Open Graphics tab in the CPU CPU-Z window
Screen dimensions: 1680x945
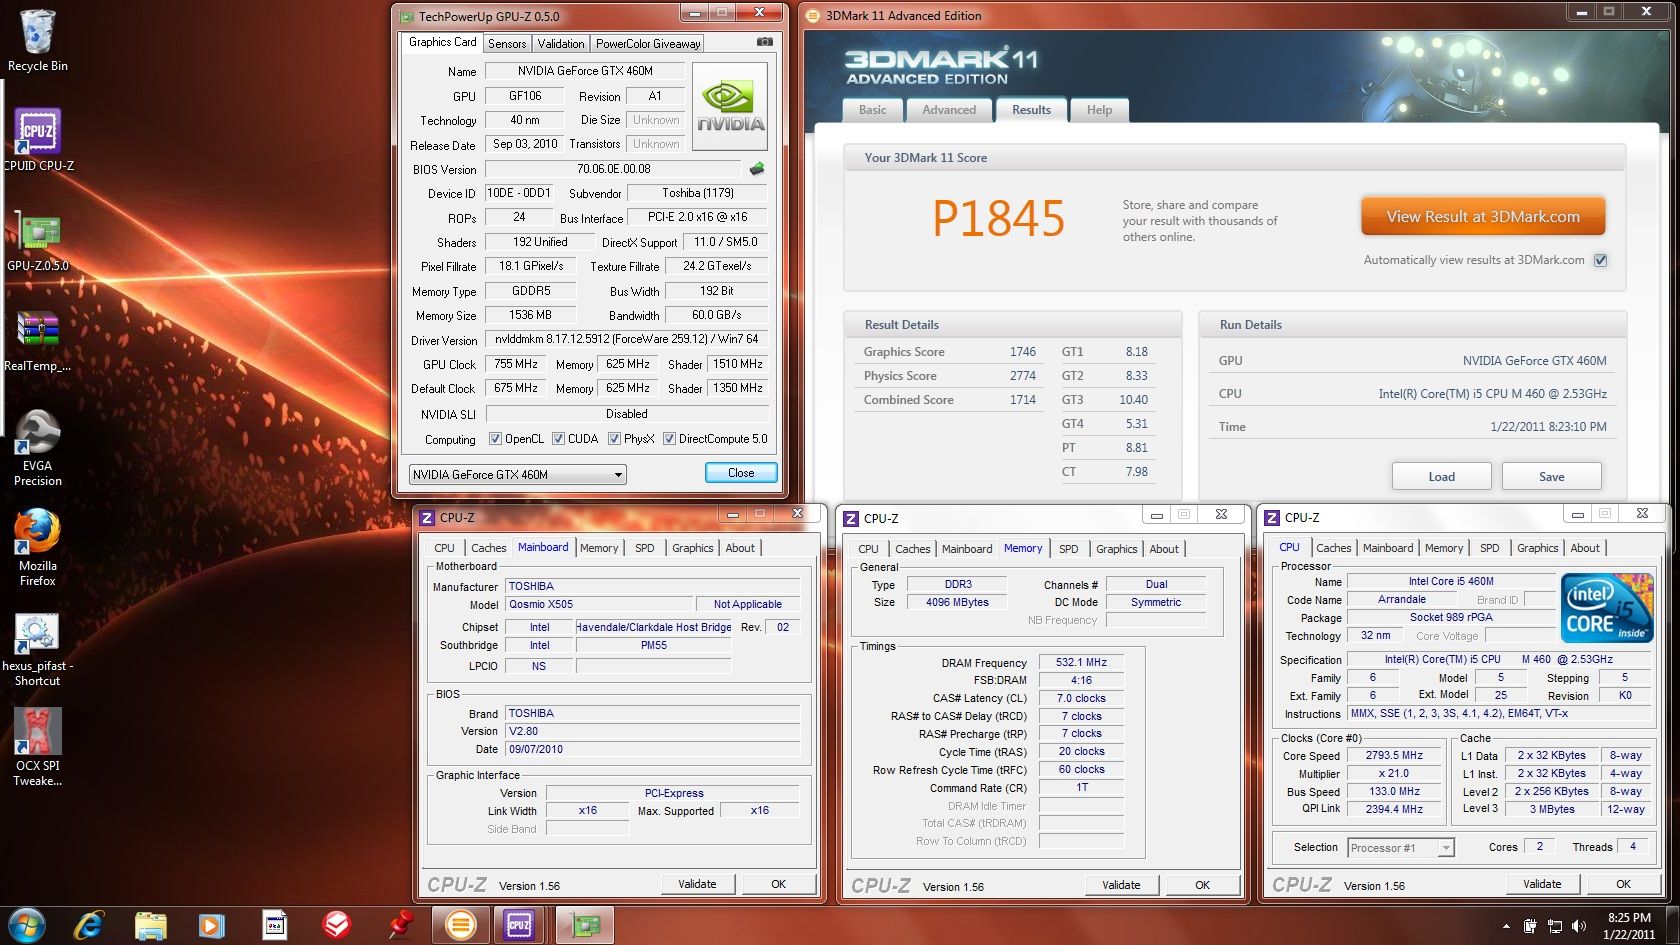1538,548
